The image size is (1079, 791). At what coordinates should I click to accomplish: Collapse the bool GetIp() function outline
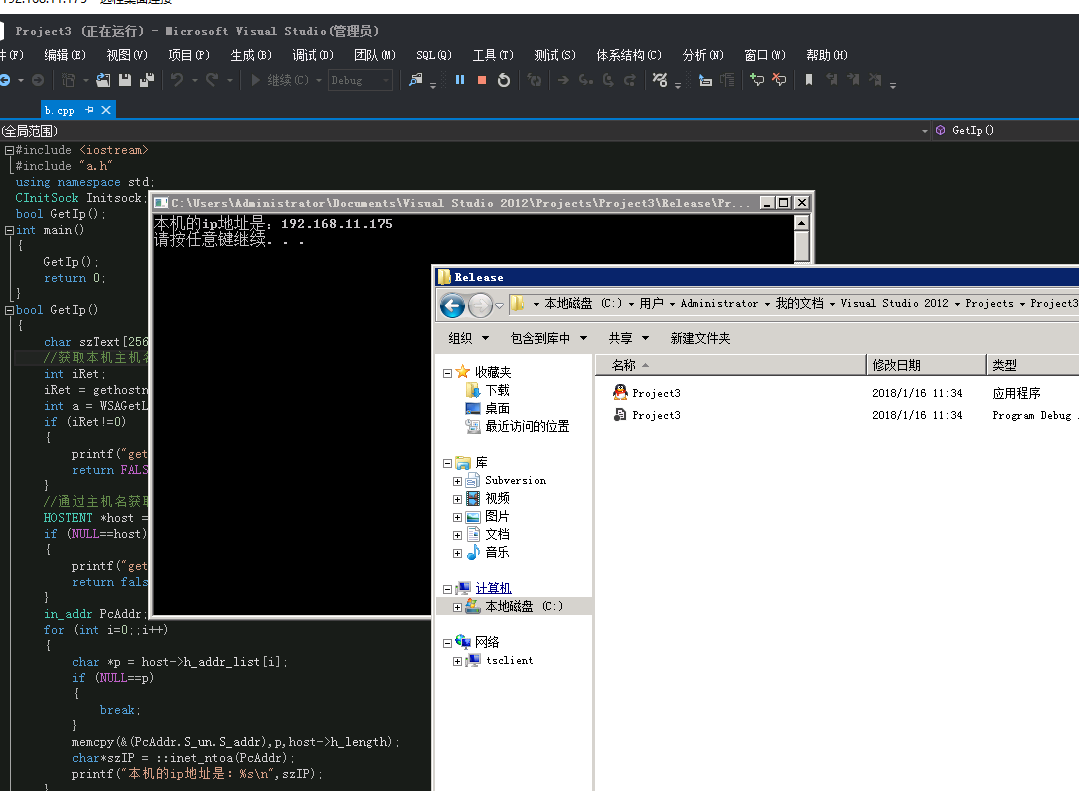tap(9, 310)
